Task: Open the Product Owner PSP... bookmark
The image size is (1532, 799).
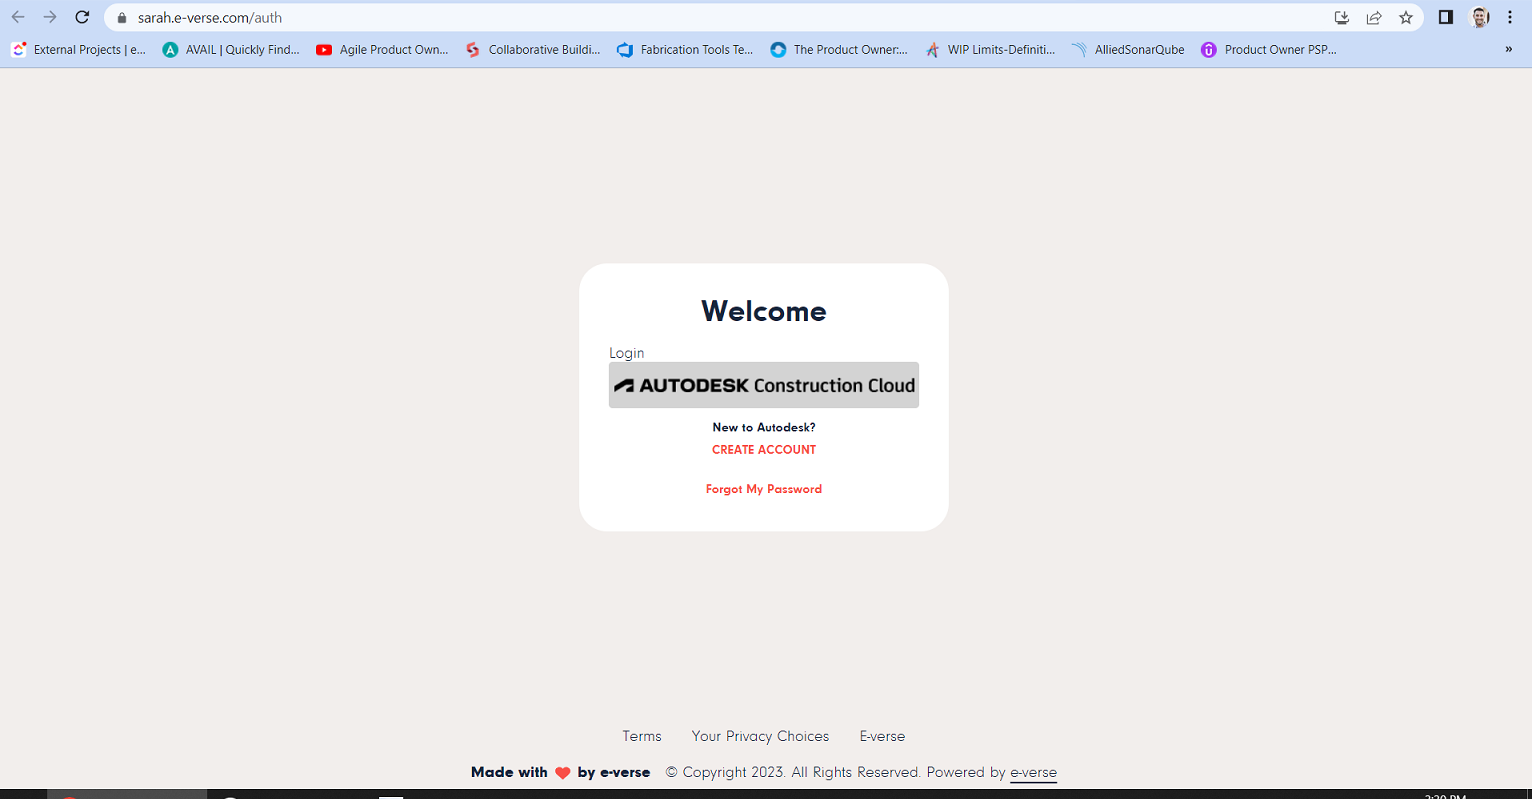Action: (x=1268, y=49)
